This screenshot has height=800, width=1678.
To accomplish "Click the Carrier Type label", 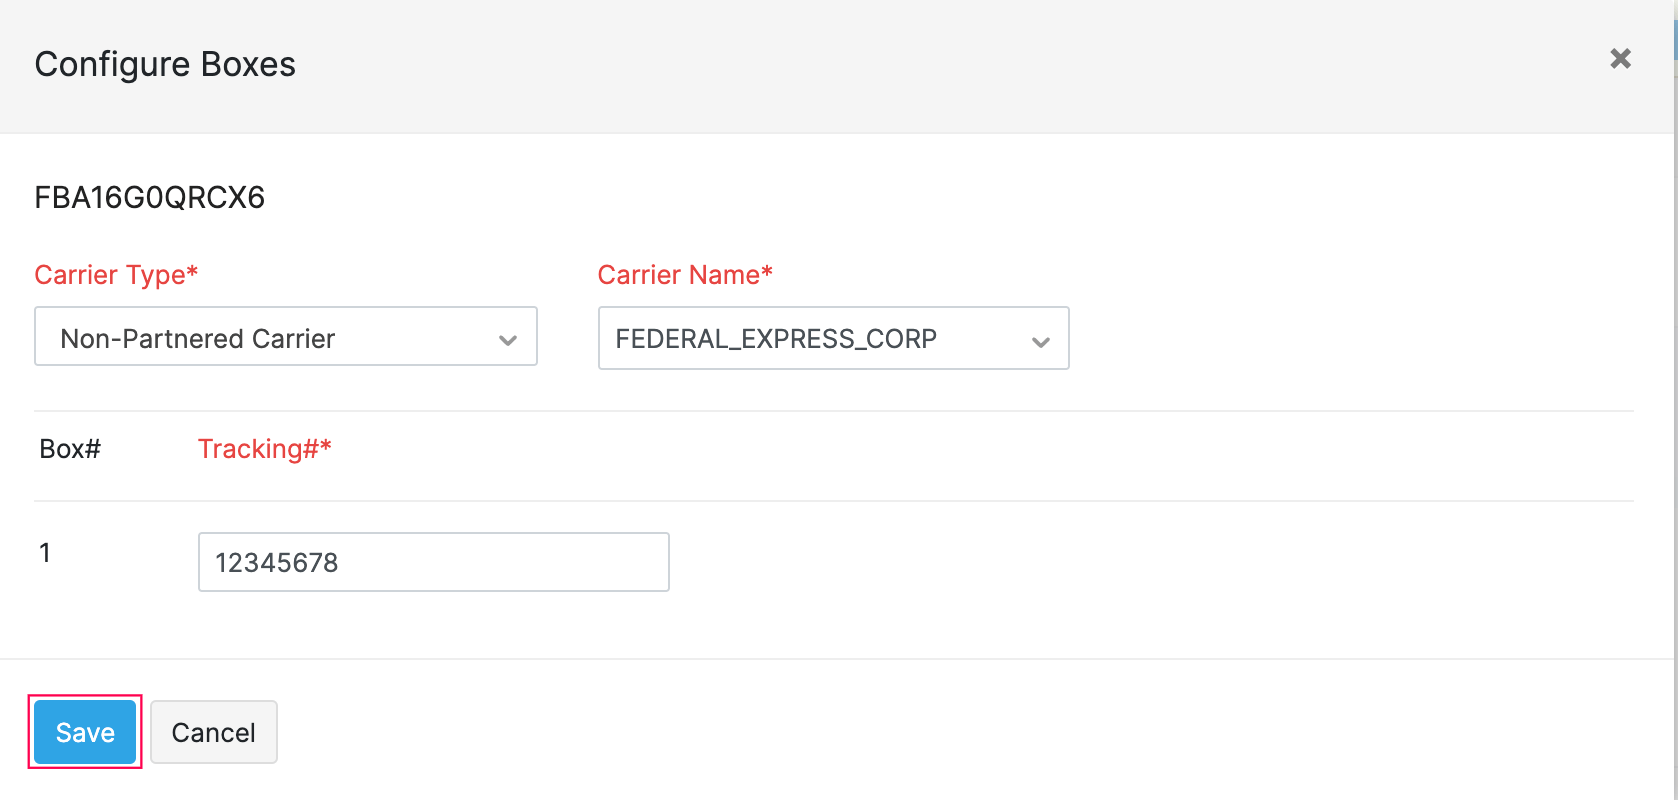I will [x=116, y=275].
